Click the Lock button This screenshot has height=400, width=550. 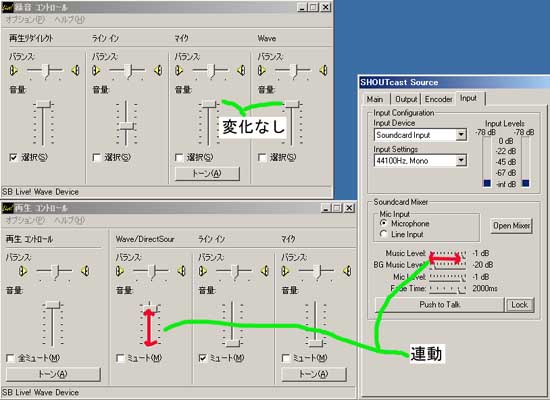tap(519, 305)
